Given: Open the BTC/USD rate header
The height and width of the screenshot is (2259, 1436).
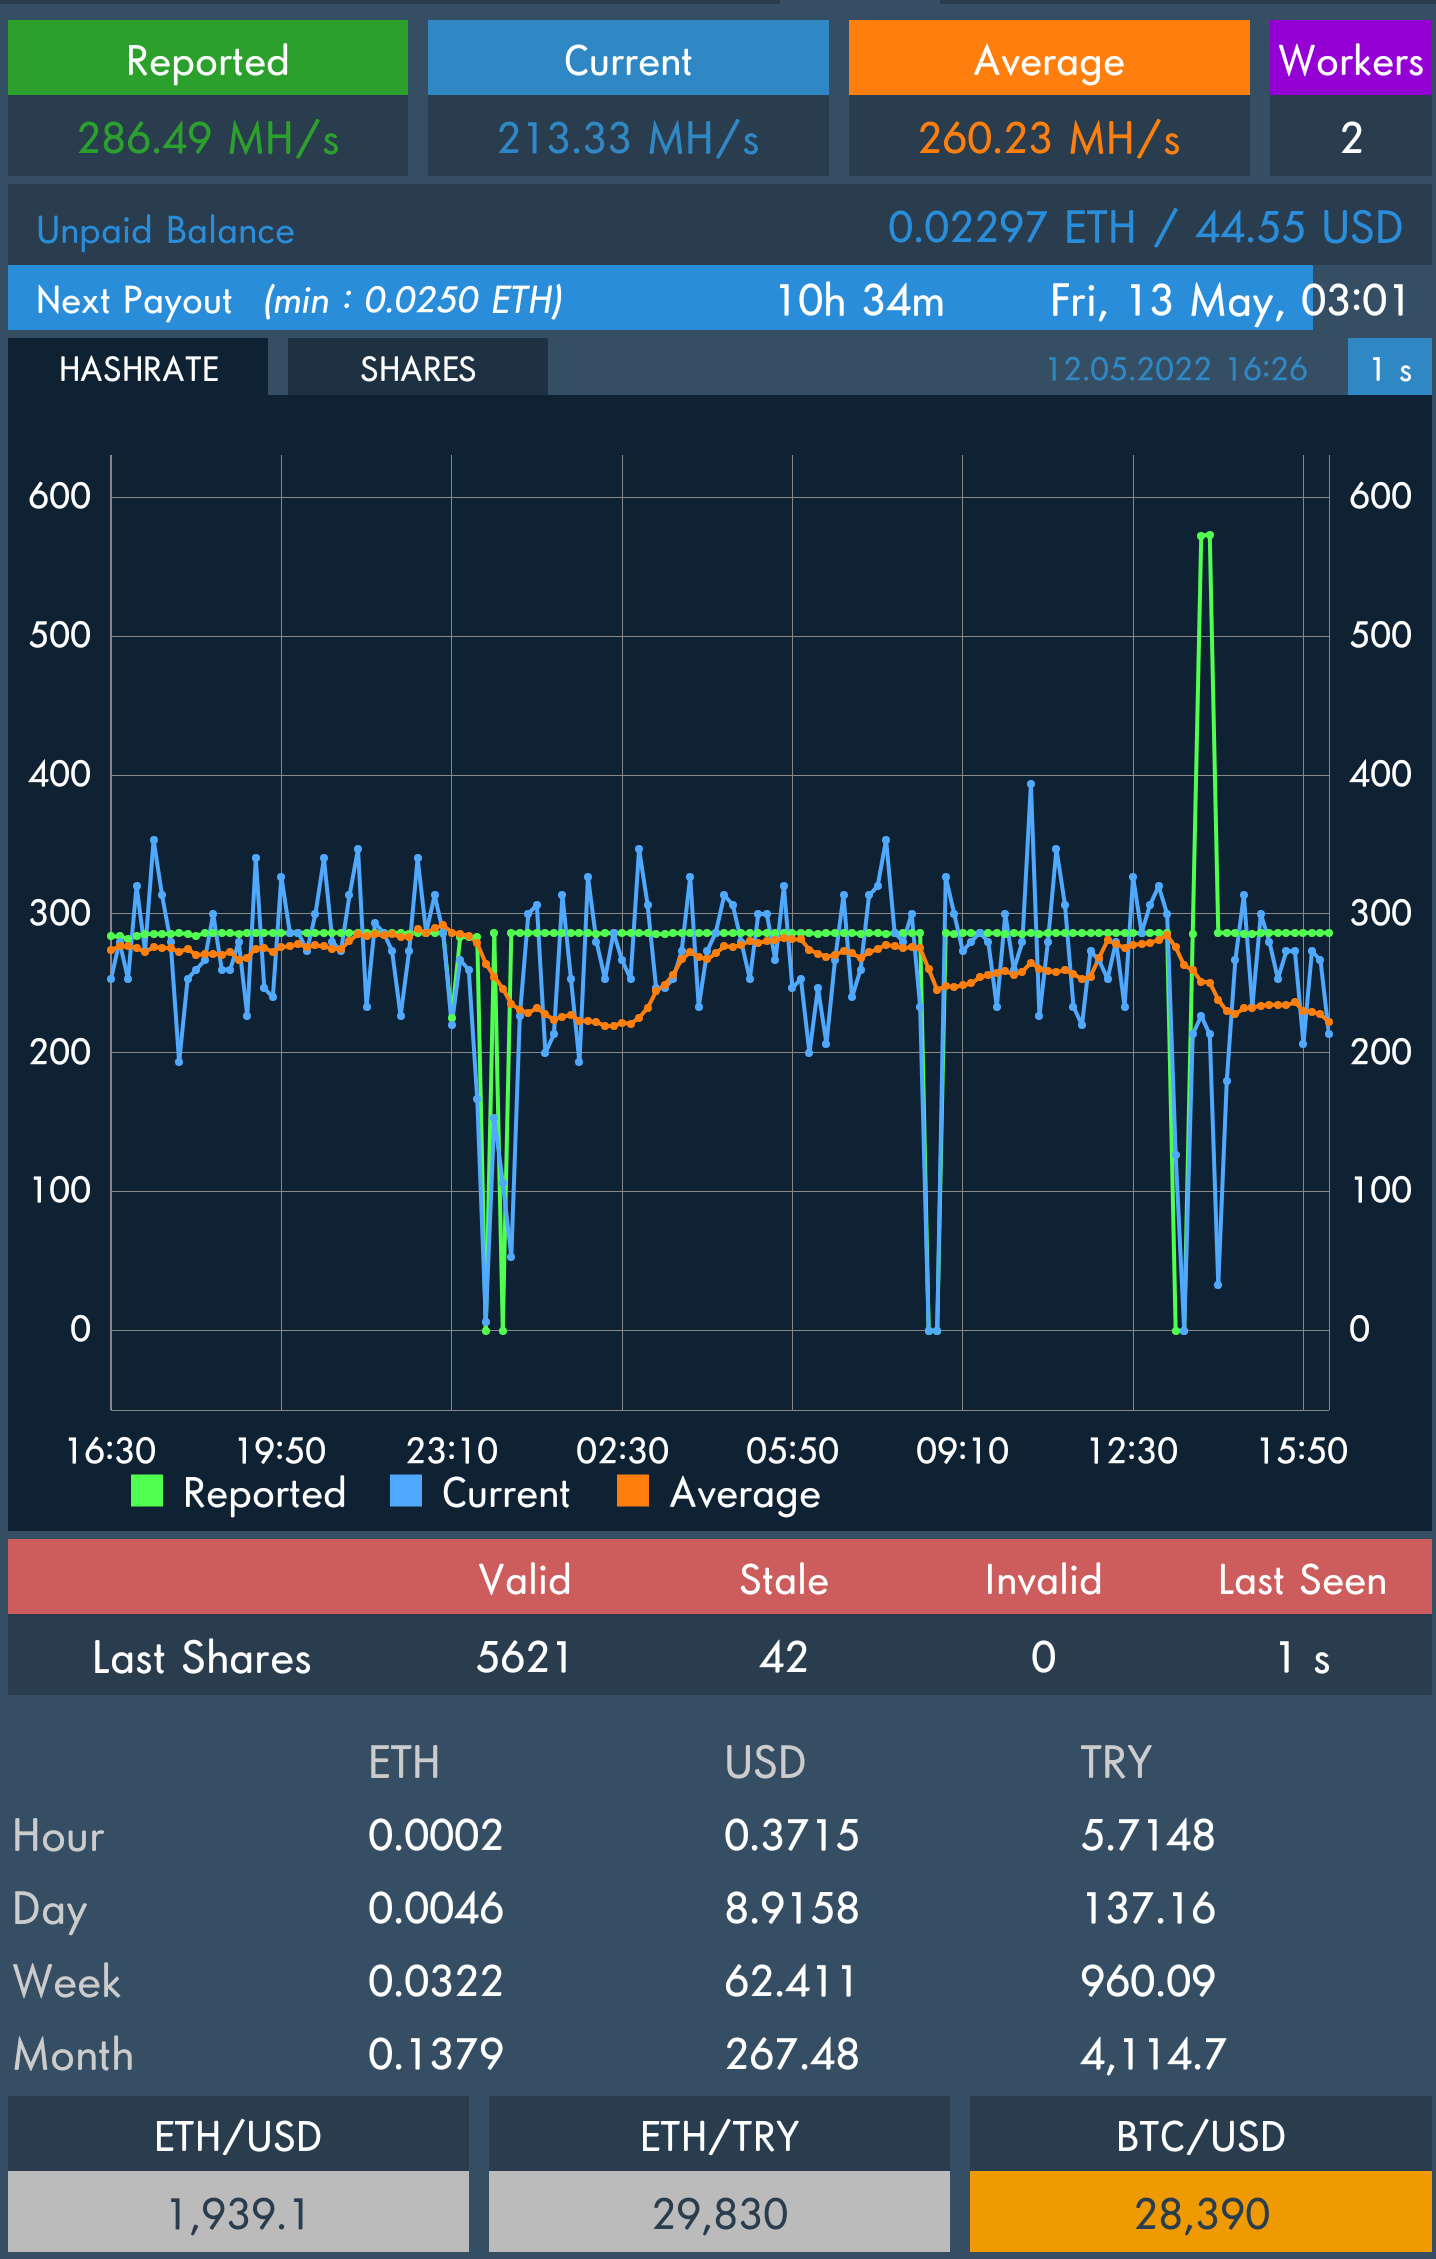Looking at the screenshot, I should point(1200,2136).
